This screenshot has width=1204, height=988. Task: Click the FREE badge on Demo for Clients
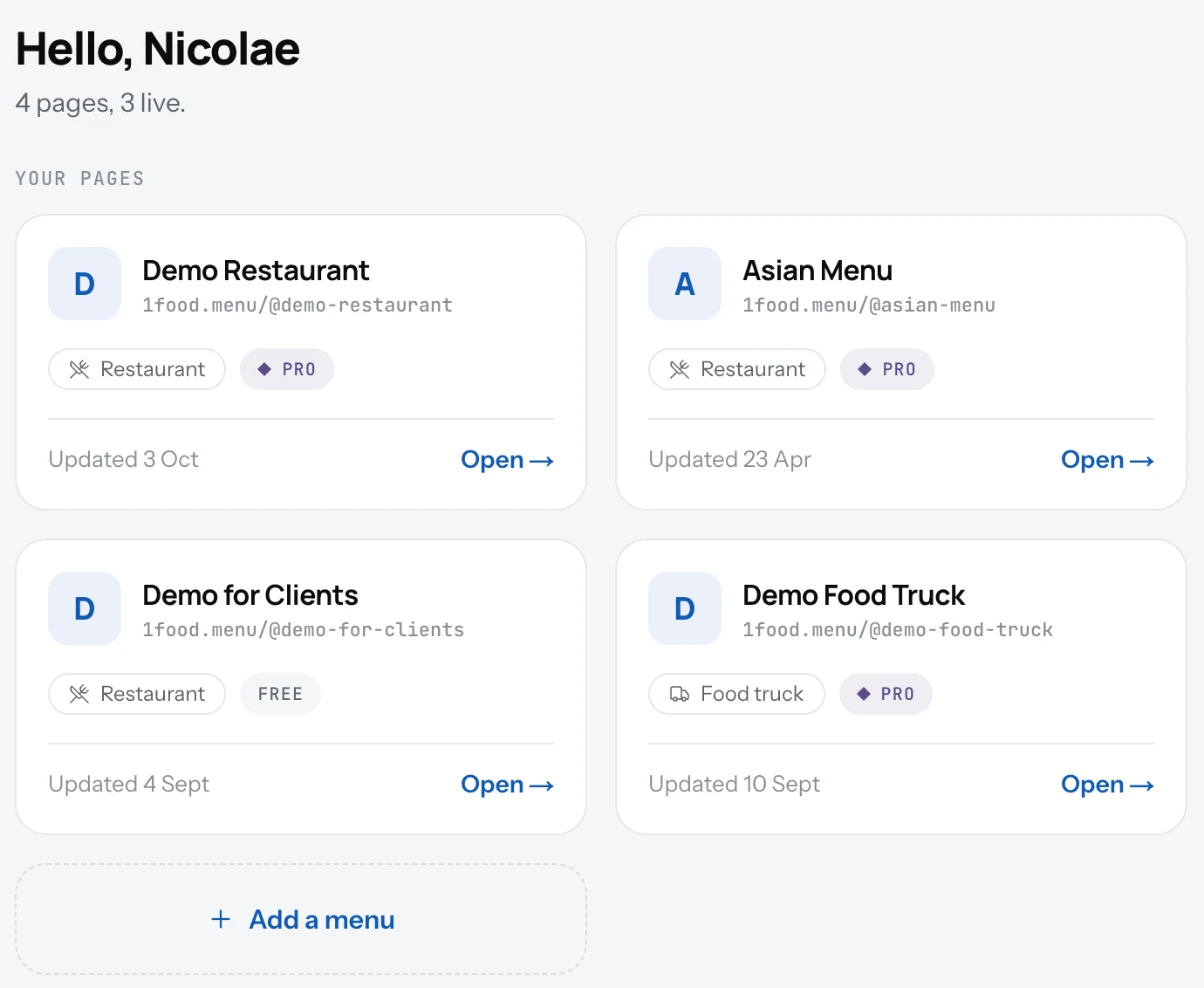pos(280,694)
